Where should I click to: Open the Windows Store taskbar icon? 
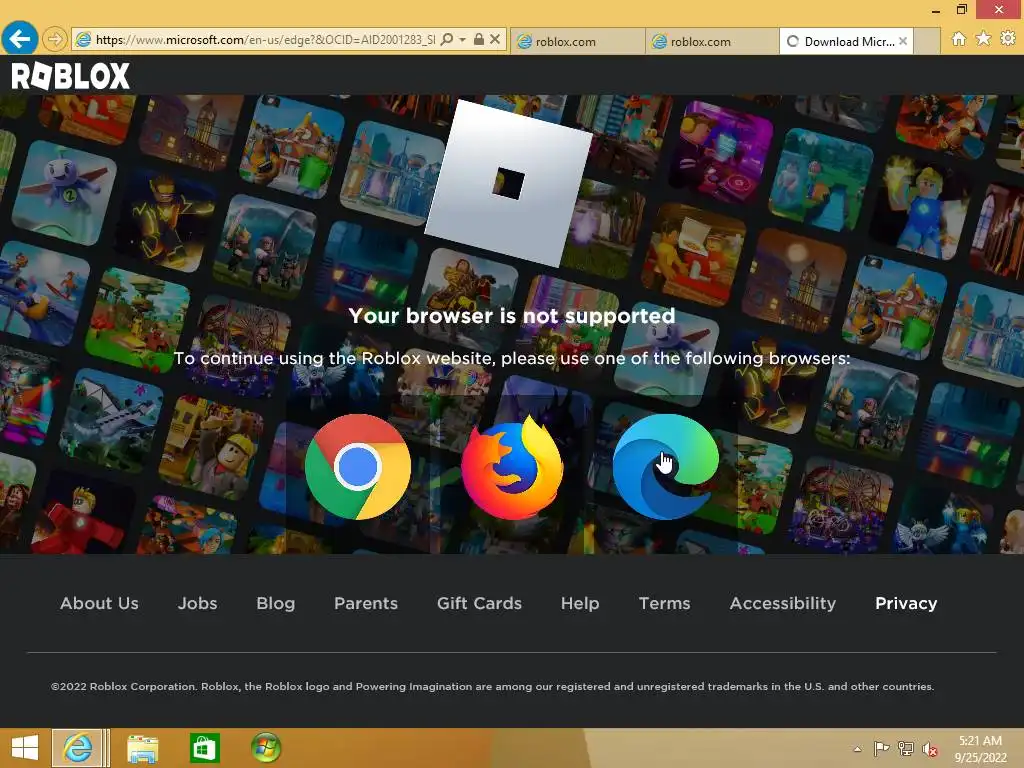point(204,748)
